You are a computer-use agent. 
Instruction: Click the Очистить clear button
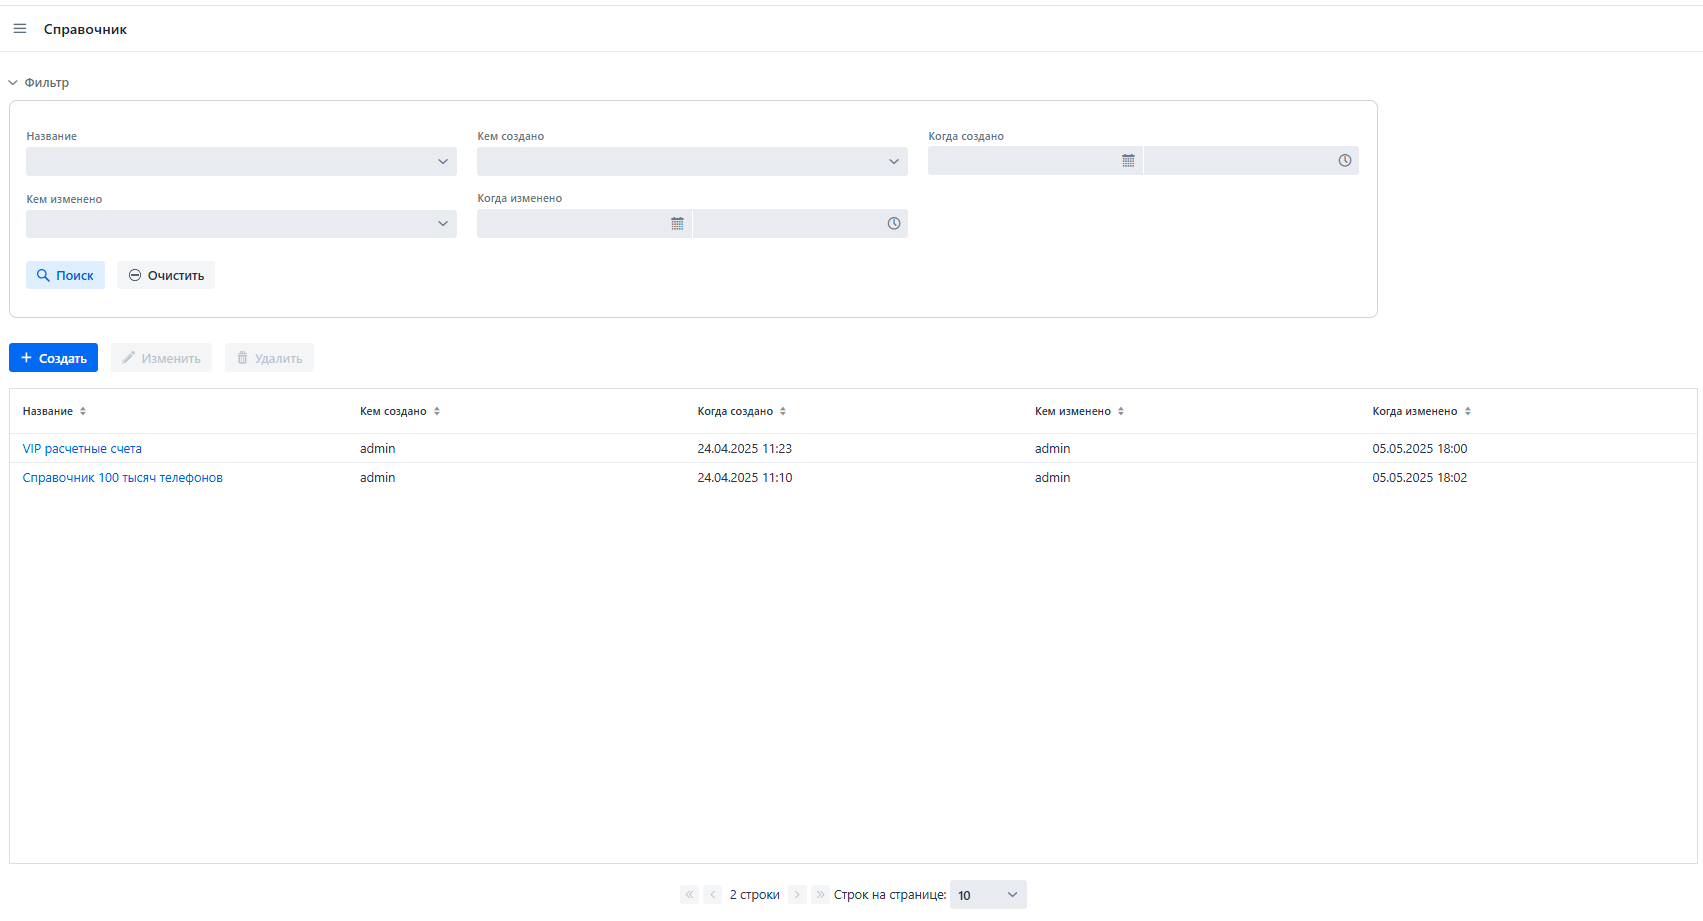(x=166, y=275)
